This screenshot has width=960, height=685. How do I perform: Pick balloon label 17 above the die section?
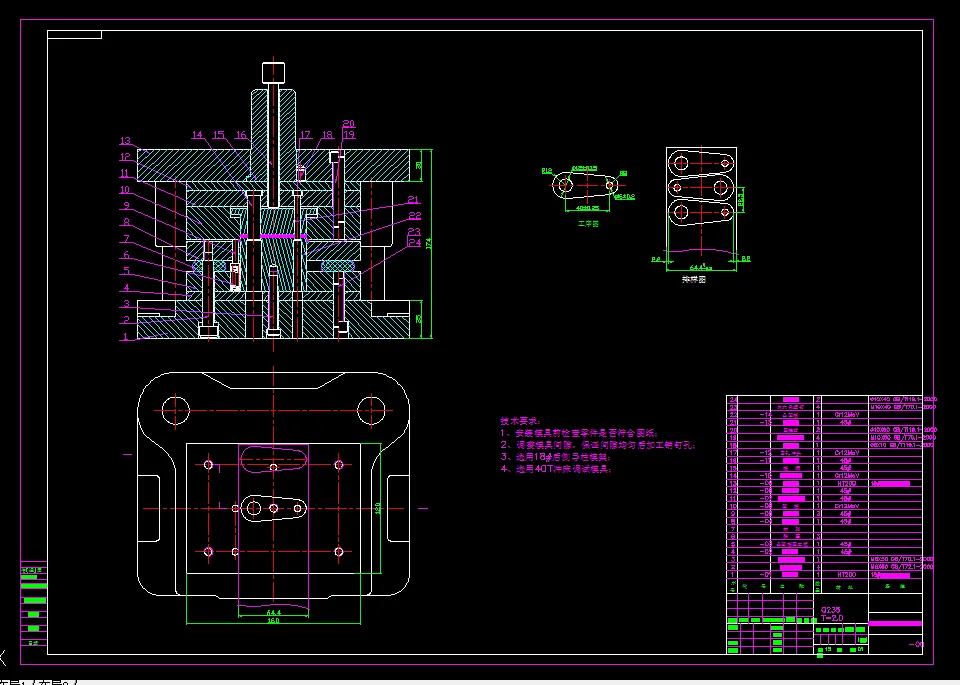pyautogui.click(x=305, y=135)
